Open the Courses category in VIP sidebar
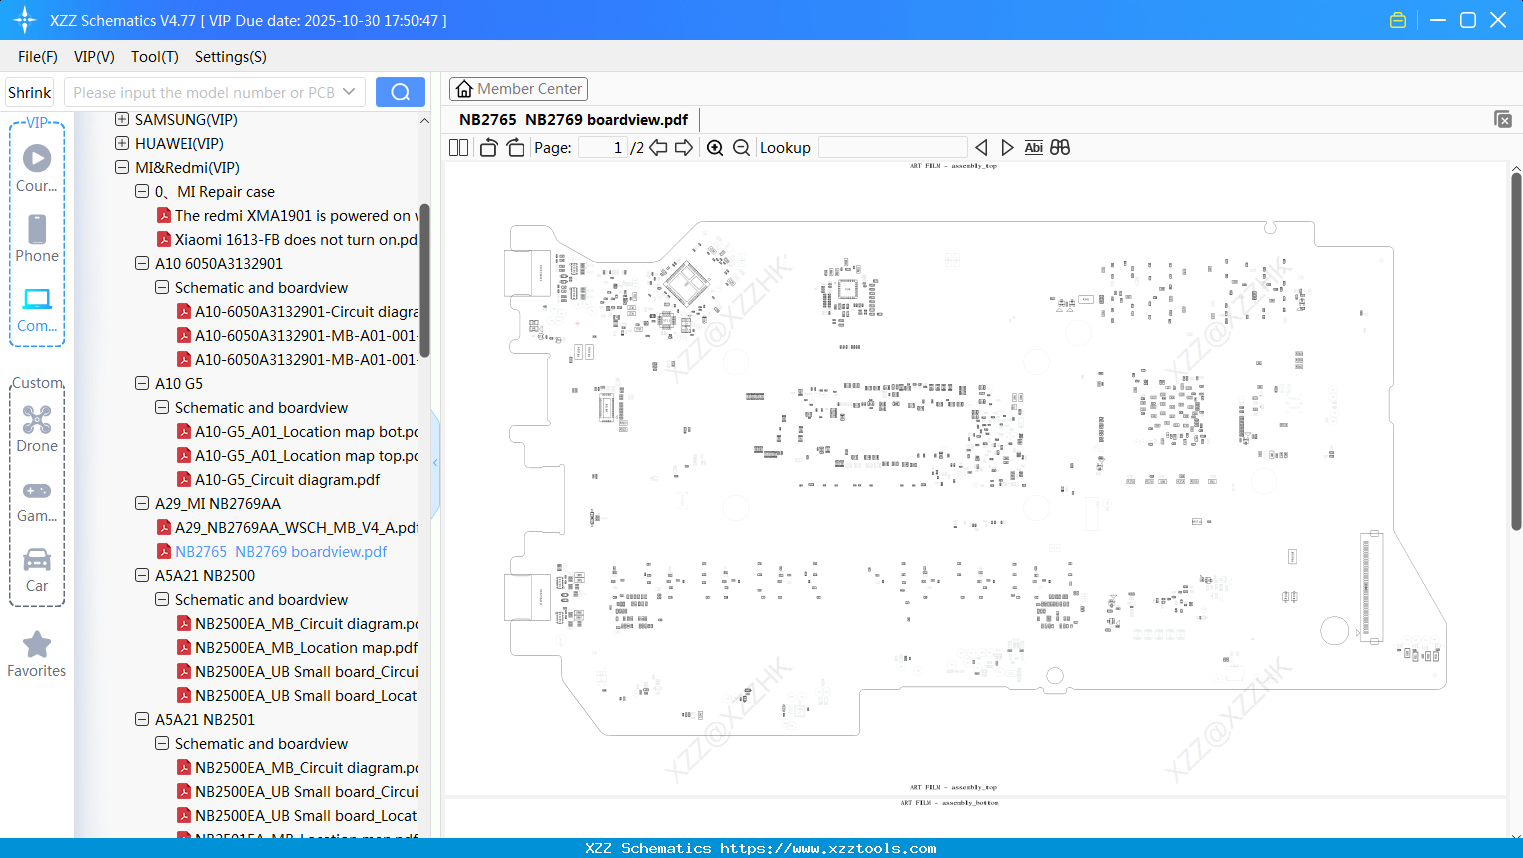Screen dimensions: 1523x858 tap(37, 168)
